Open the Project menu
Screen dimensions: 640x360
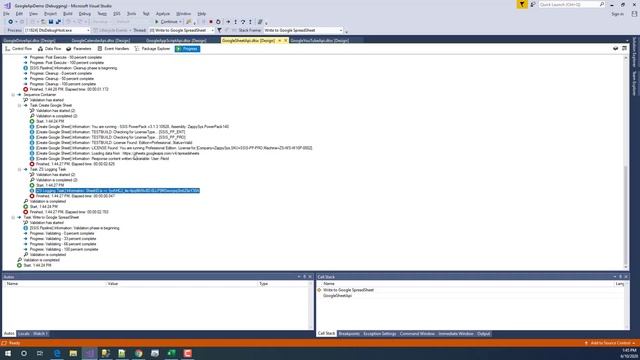pos(50,13)
